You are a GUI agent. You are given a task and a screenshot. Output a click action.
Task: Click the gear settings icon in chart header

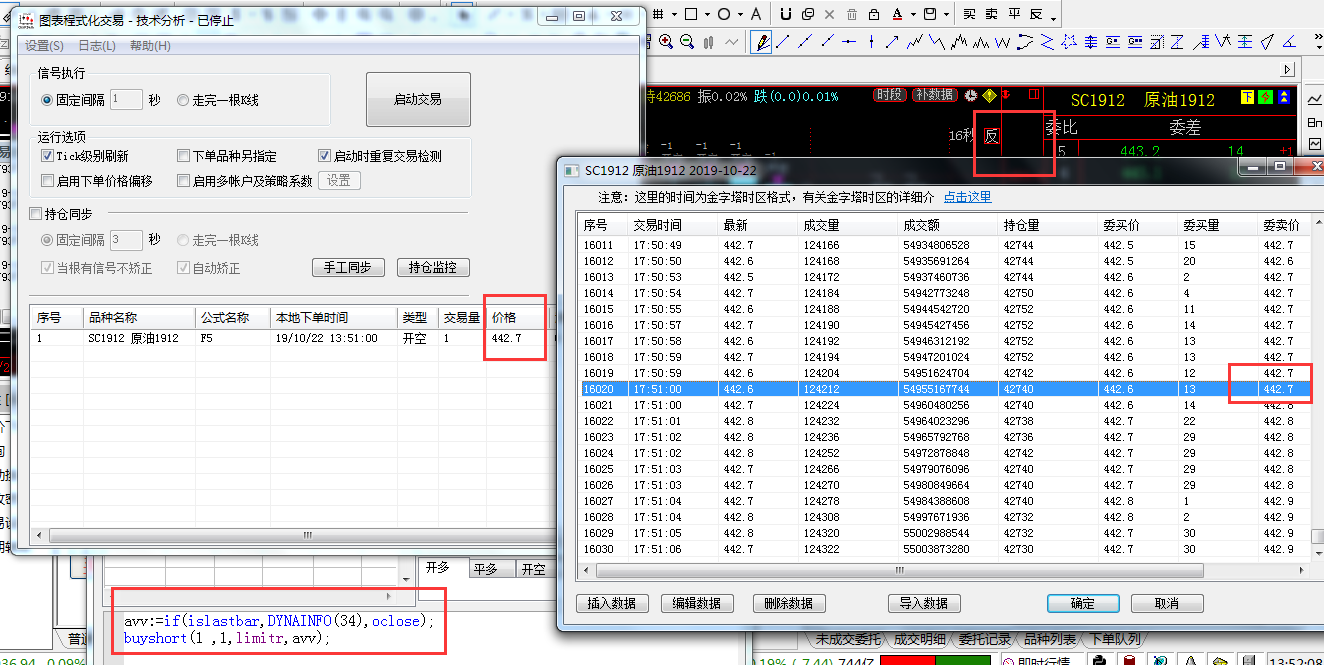970,96
